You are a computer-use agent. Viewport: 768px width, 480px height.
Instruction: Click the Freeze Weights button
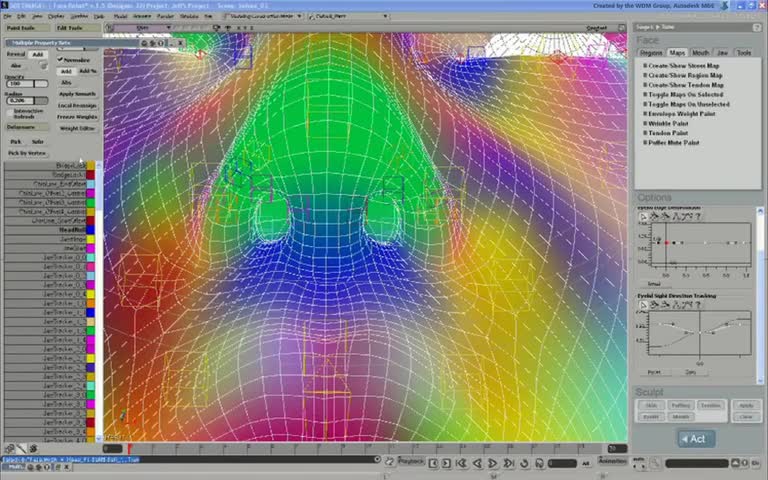pyautogui.click(x=77, y=117)
